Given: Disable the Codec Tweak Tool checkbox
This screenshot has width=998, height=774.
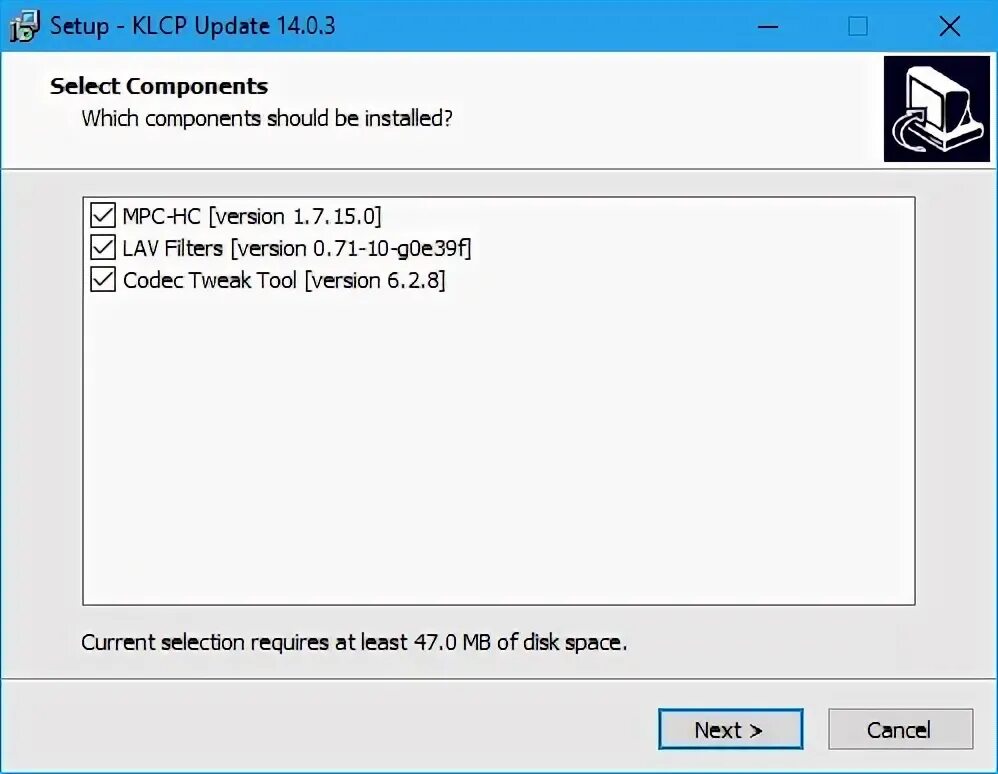Looking at the screenshot, I should 103,279.
